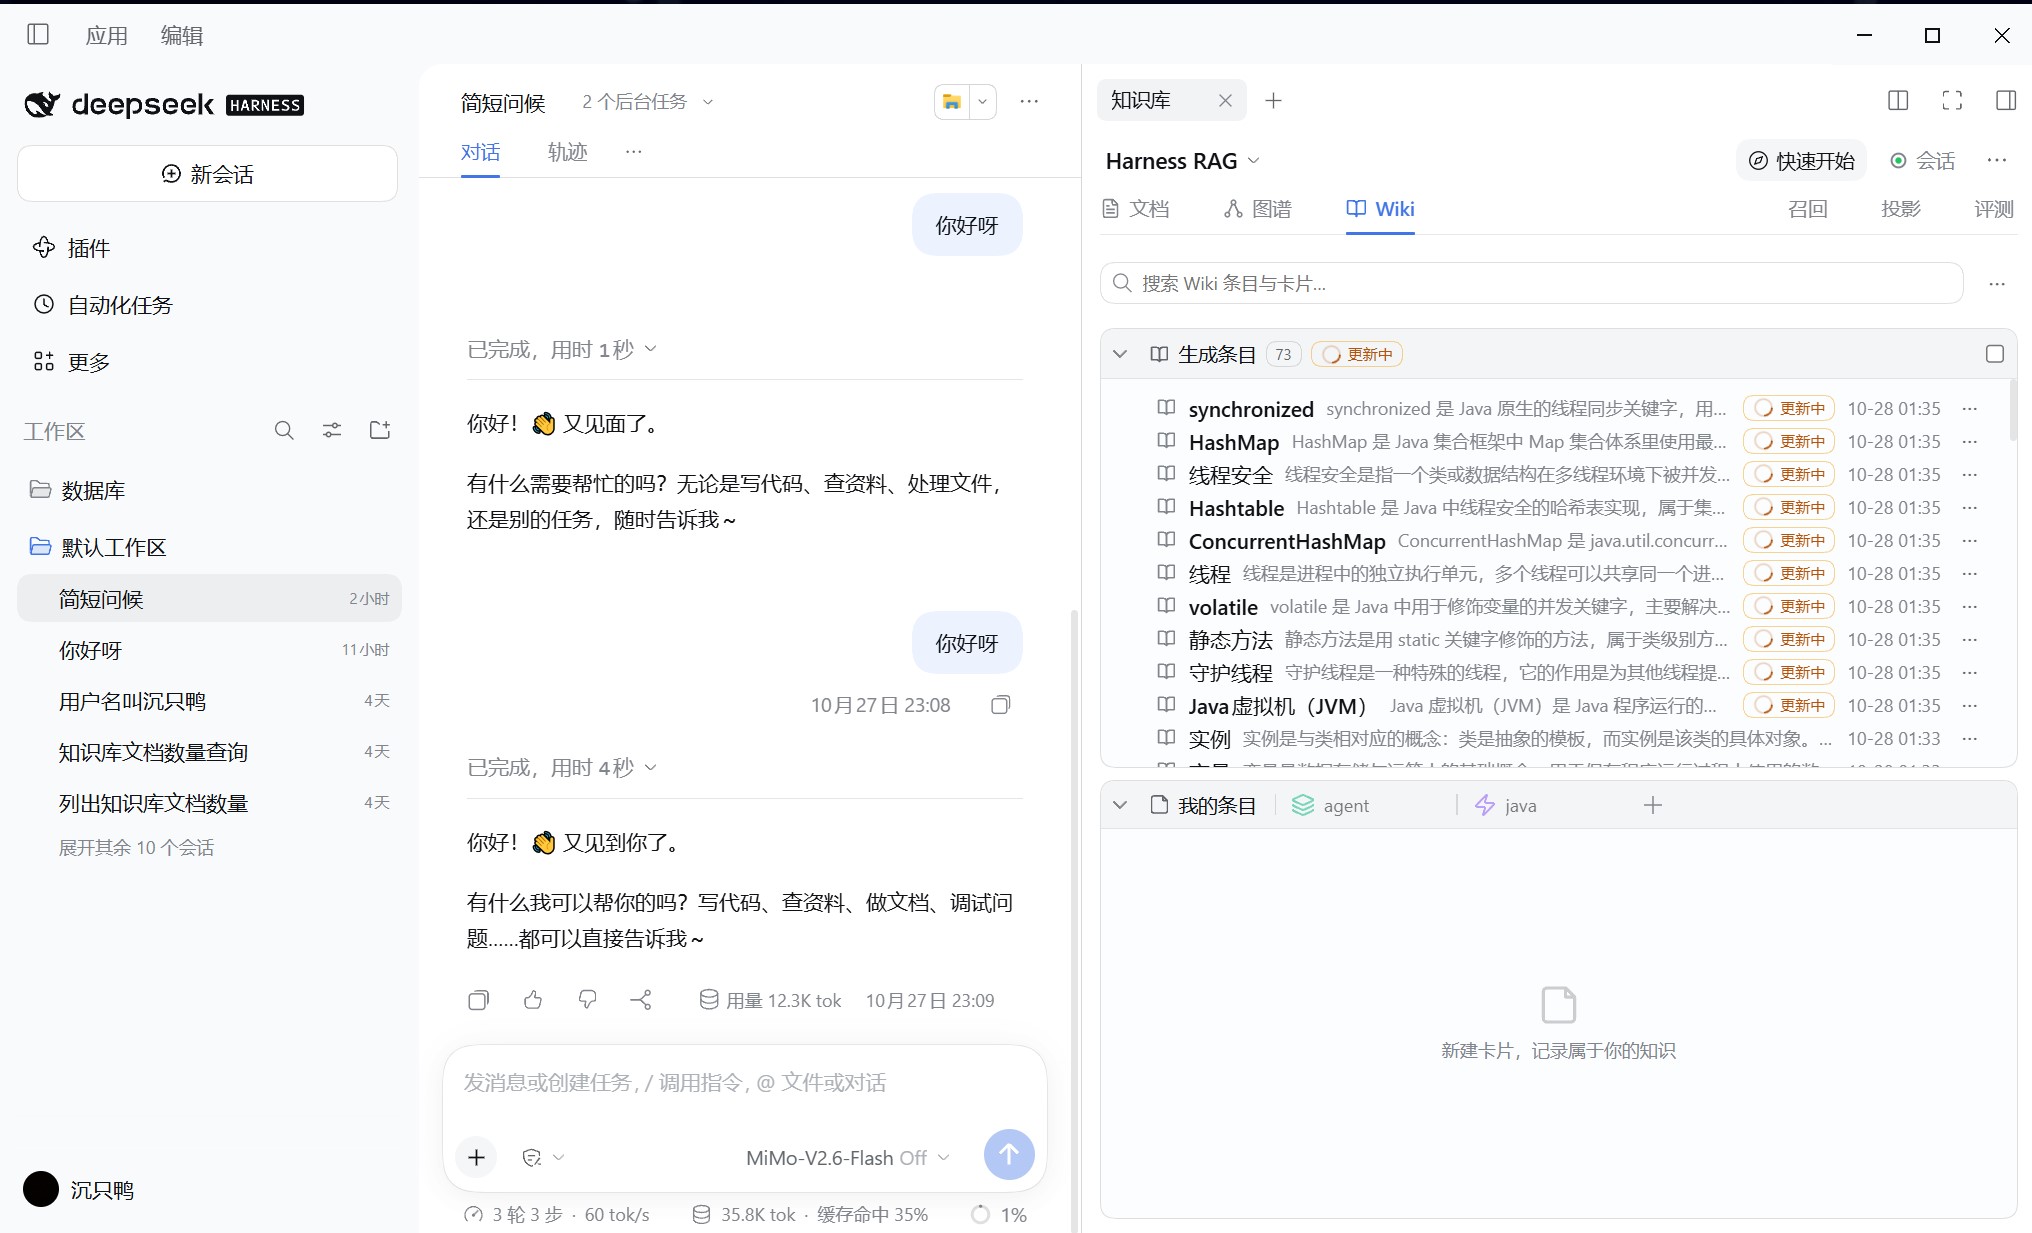Open Harness RAG knowledge base dropdown
2032x1233 pixels.
[1183, 161]
